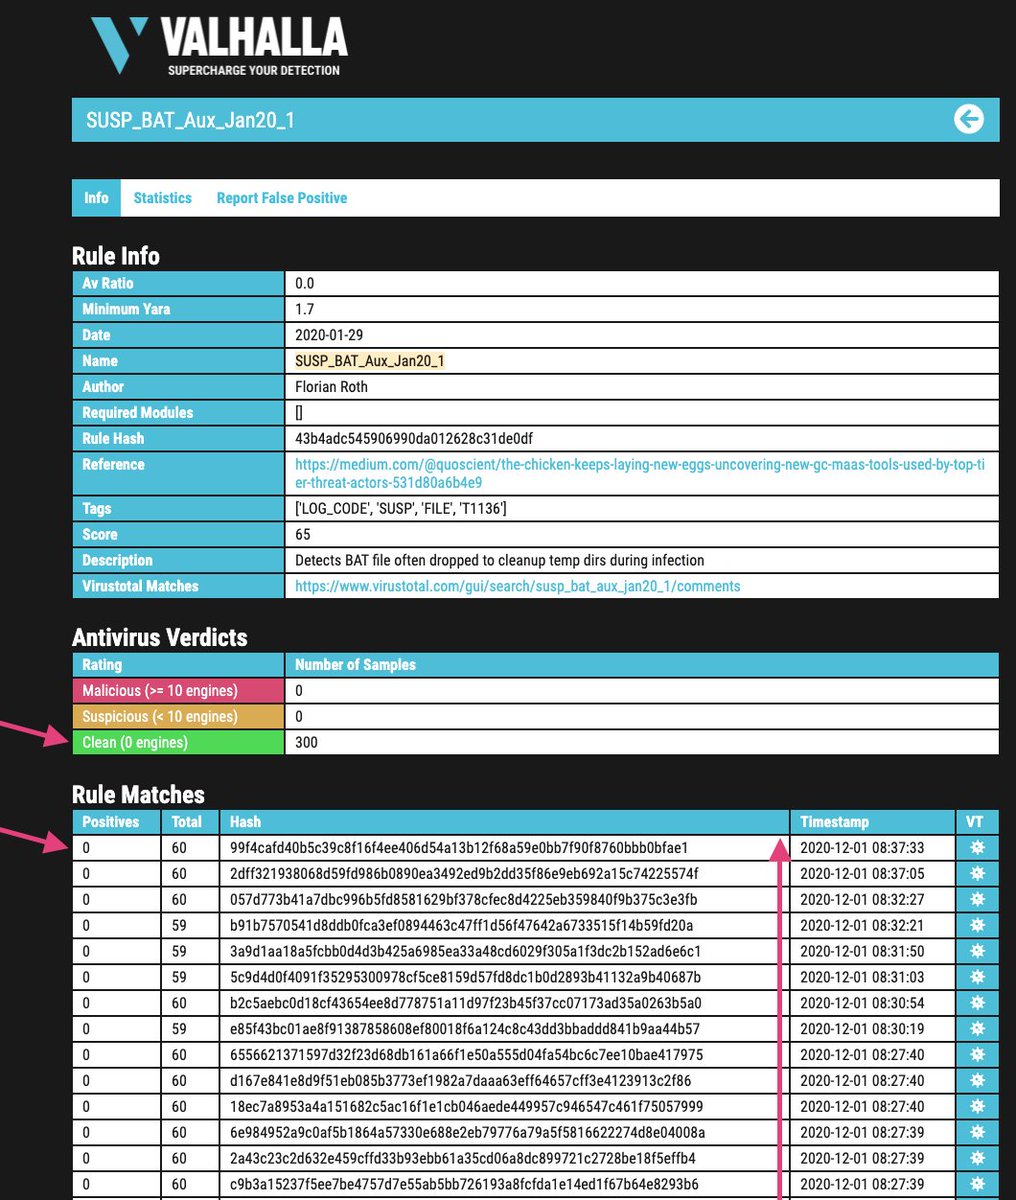The height and width of the screenshot is (1200, 1016).
Task: Click hash 99f4cafd40b5c39c8f16f4ee406d54a13b12f68a59e0bb7f90f8760bbb0bfae1
Action: [459, 848]
